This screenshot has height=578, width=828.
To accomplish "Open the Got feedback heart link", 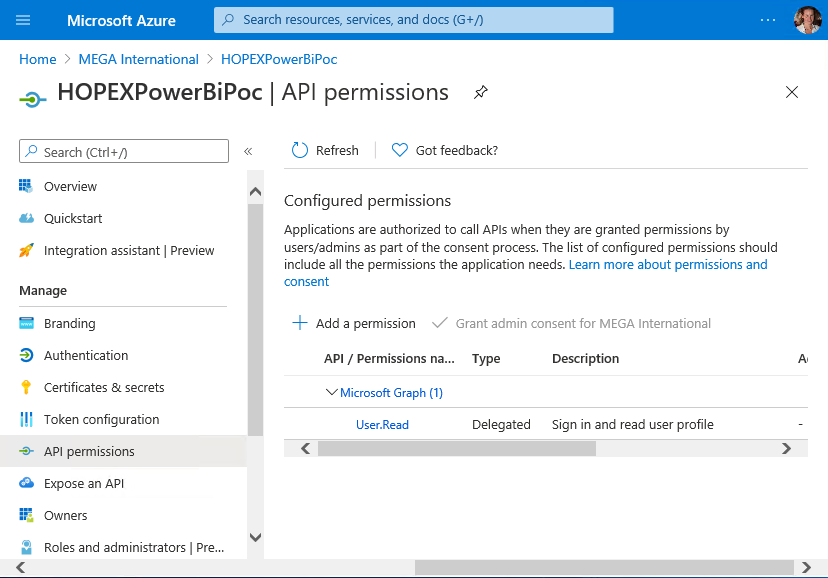I will (x=400, y=150).
